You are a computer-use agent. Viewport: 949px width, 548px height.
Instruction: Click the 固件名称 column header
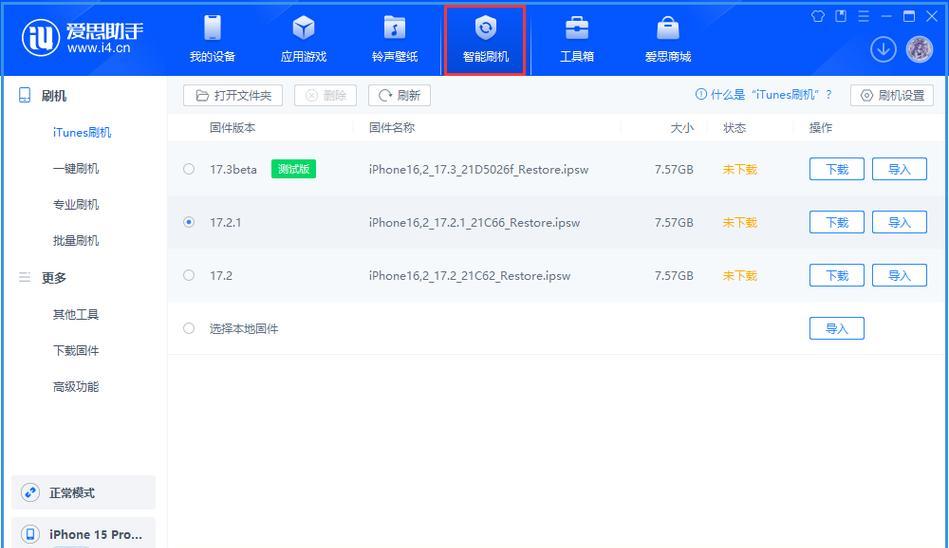(392, 127)
